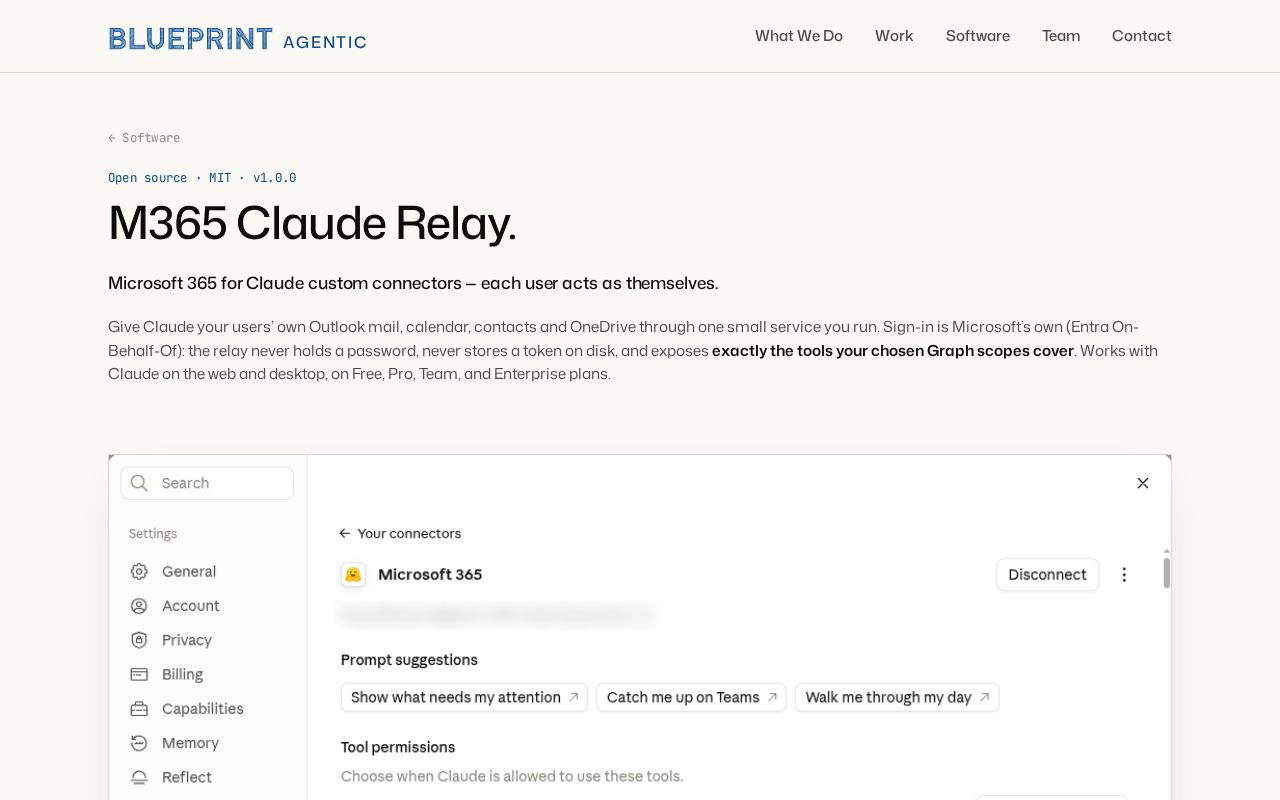Click the Billing card icon
Screen dimensions: 1280x800
click(139, 675)
